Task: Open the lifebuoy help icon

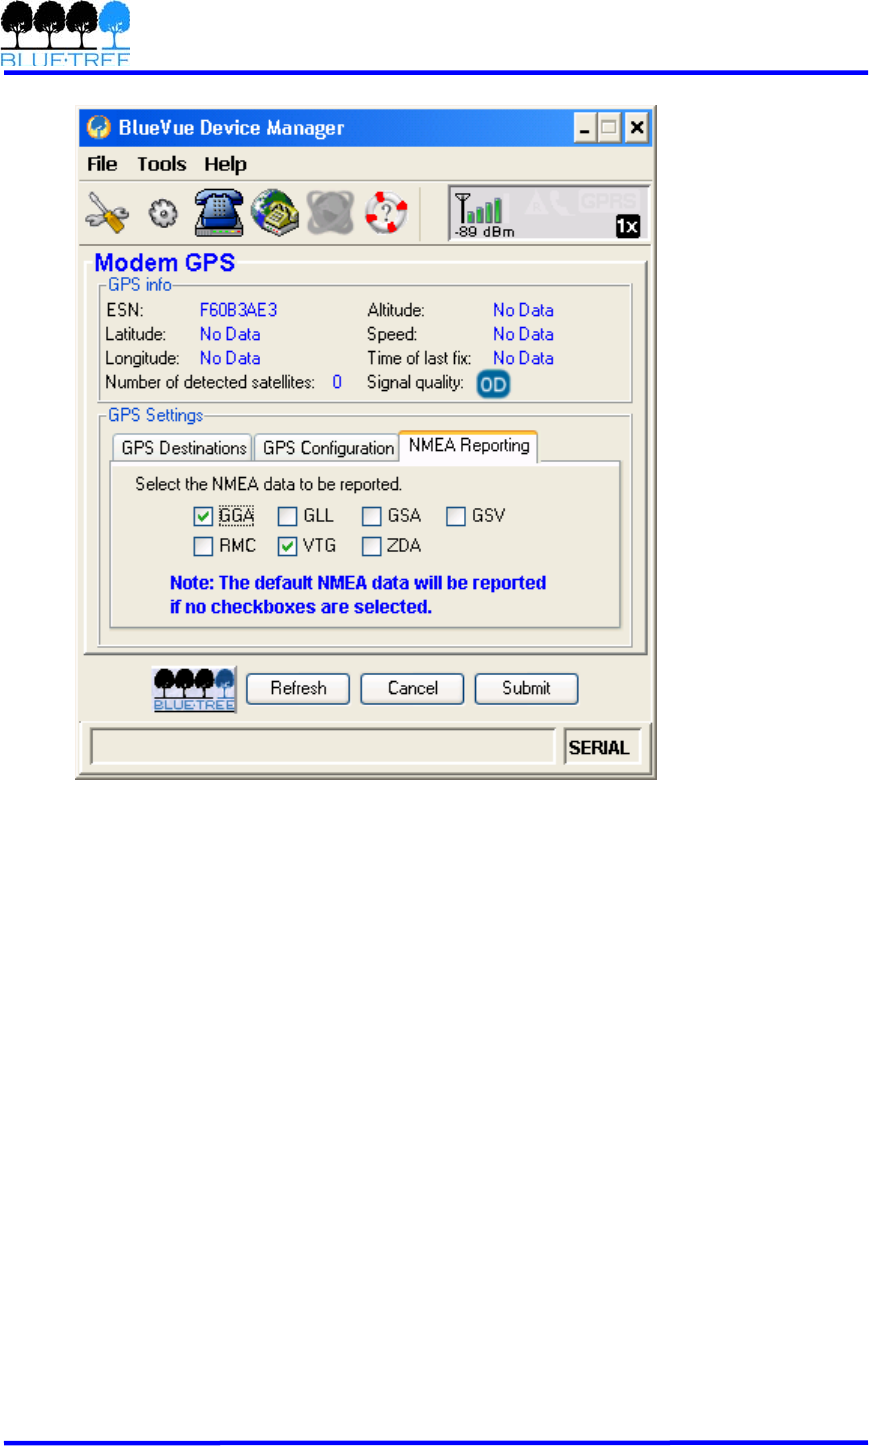Action: 386,212
